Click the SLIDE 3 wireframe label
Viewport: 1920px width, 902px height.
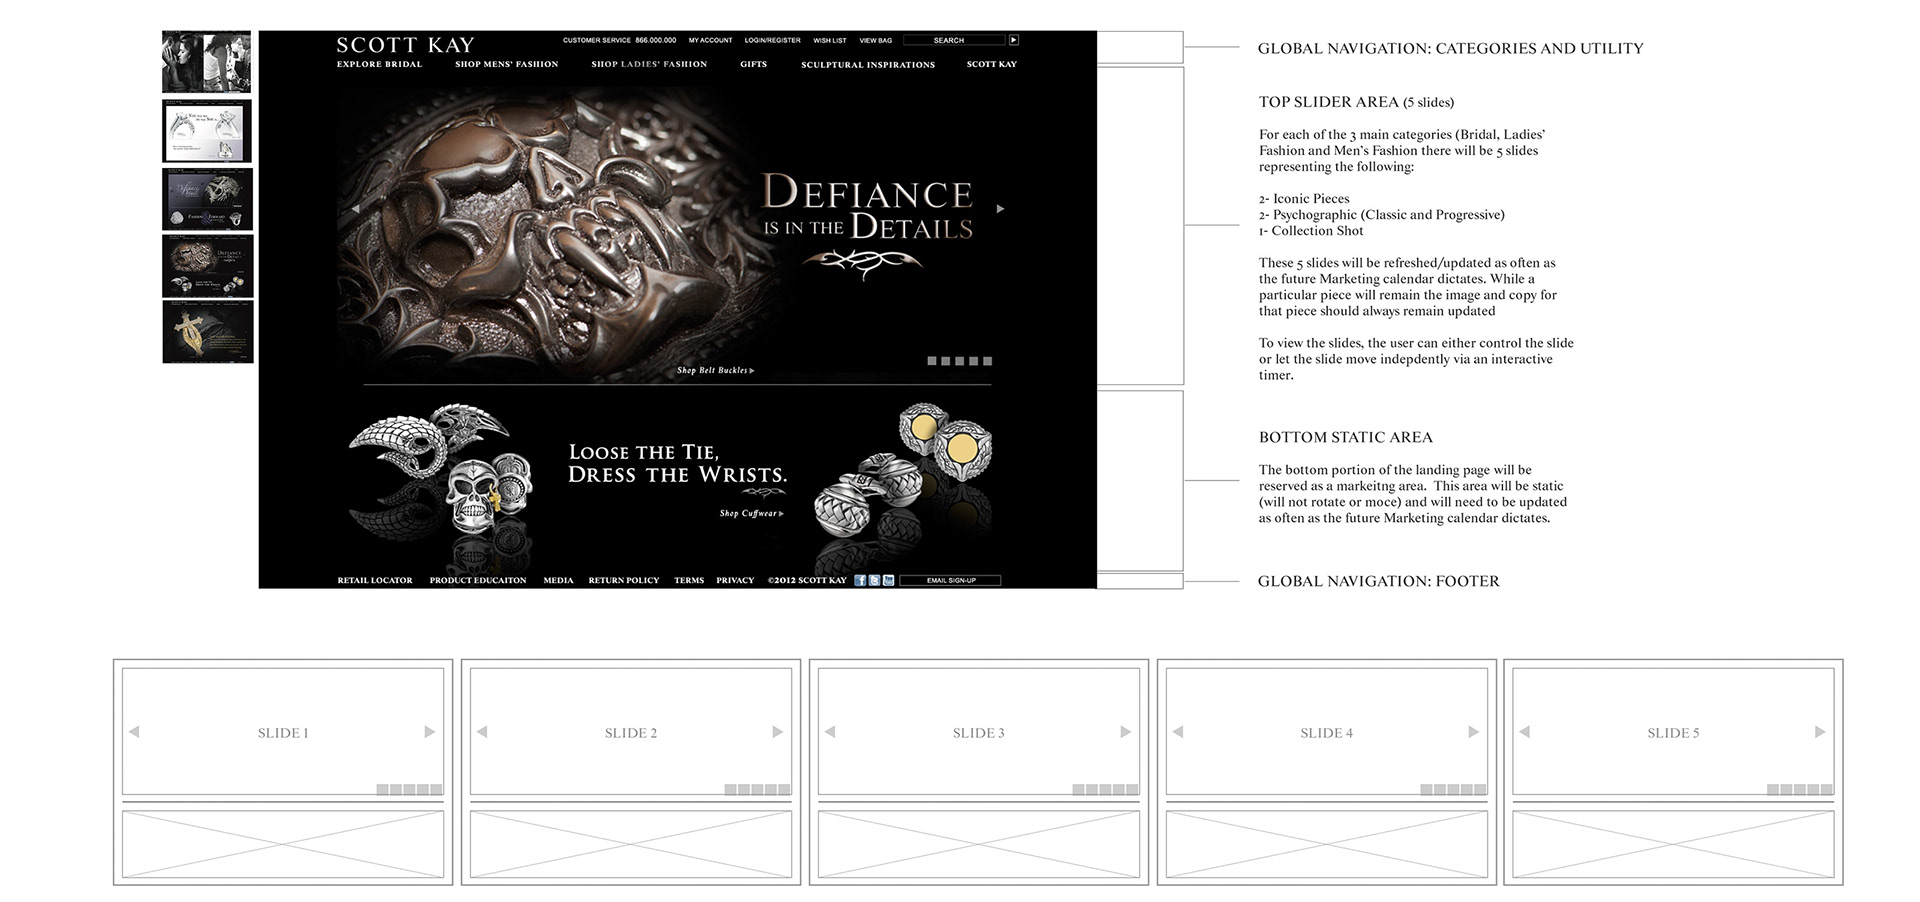pyautogui.click(x=978, y=733)
